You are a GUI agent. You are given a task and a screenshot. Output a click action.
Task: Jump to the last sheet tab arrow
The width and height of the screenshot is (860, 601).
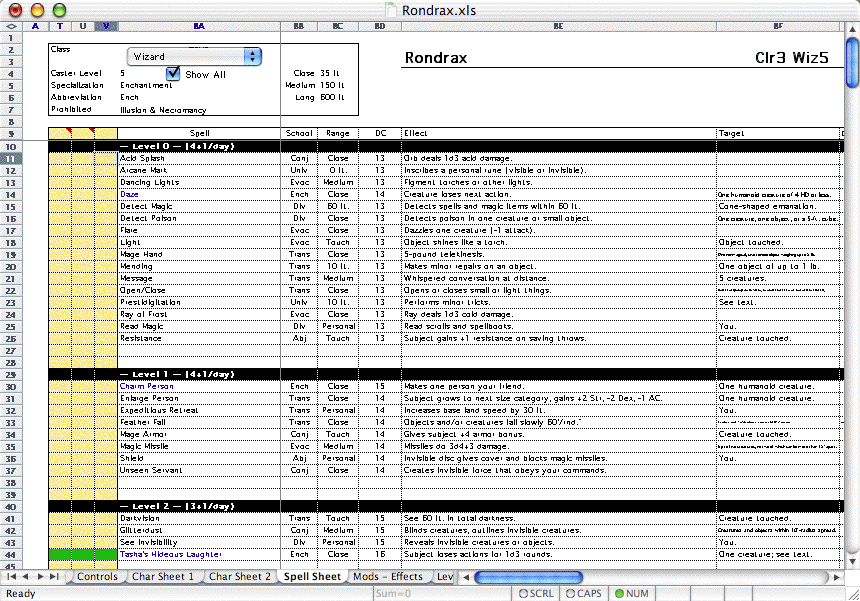coord(54,577)
